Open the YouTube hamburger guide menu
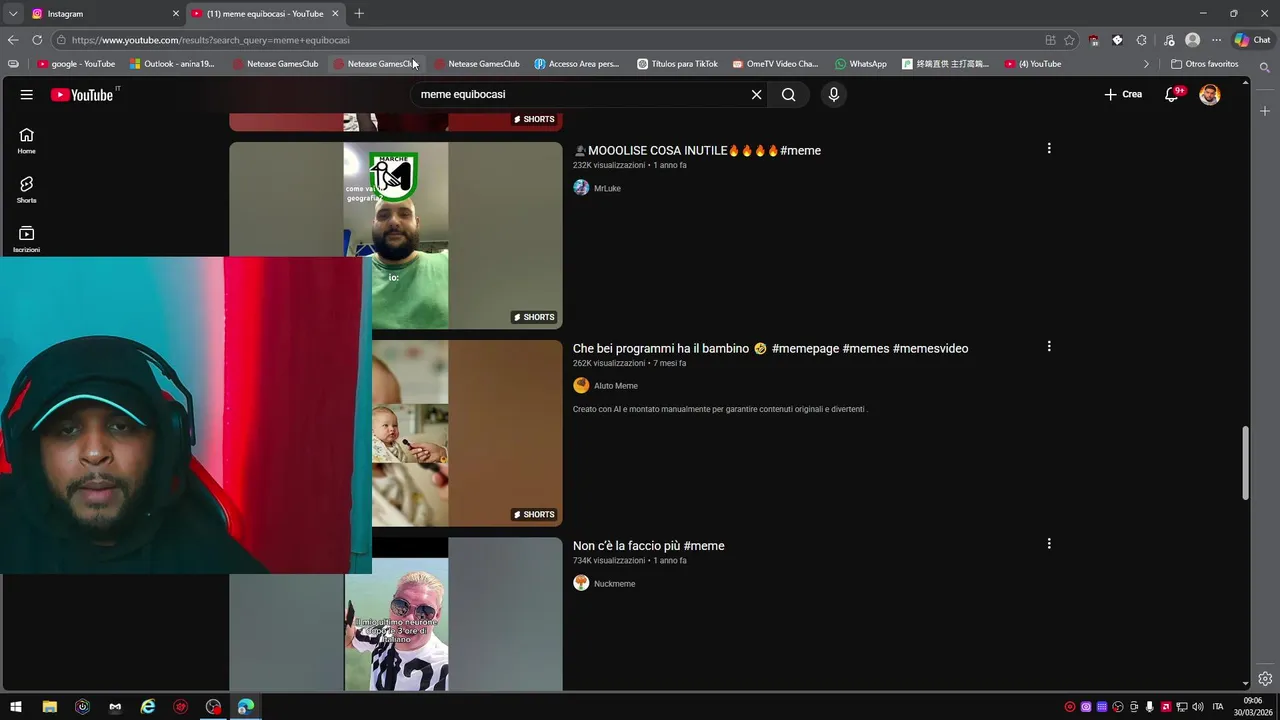This screenshot has height=720, width=1280. coord(27,94)
